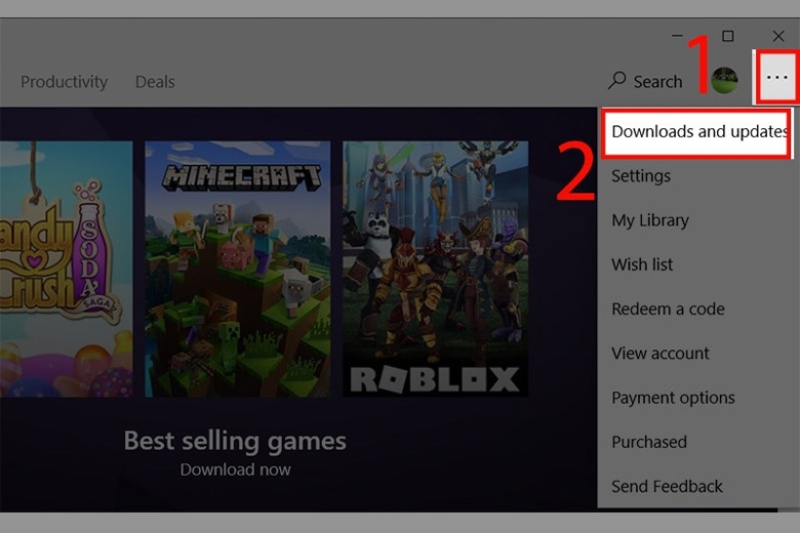Open the Minecraft game tile

[237, 269]
